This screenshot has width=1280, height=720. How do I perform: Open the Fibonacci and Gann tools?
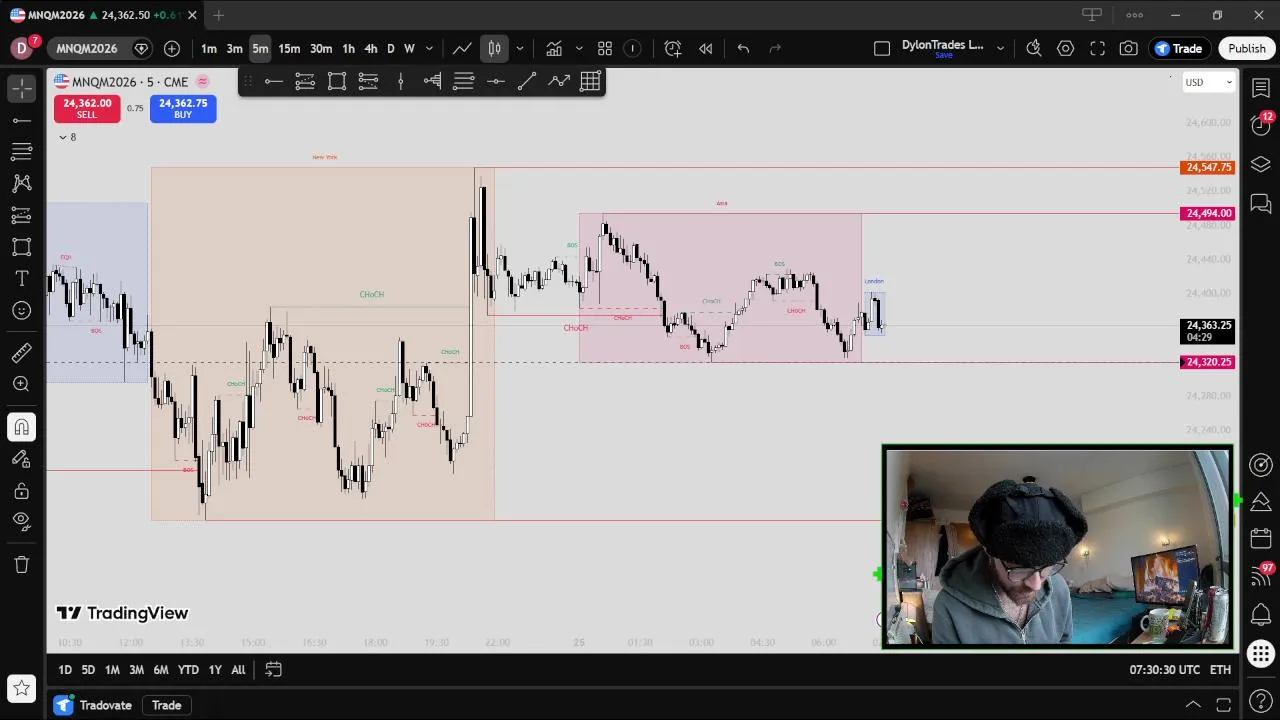[21, 152]
